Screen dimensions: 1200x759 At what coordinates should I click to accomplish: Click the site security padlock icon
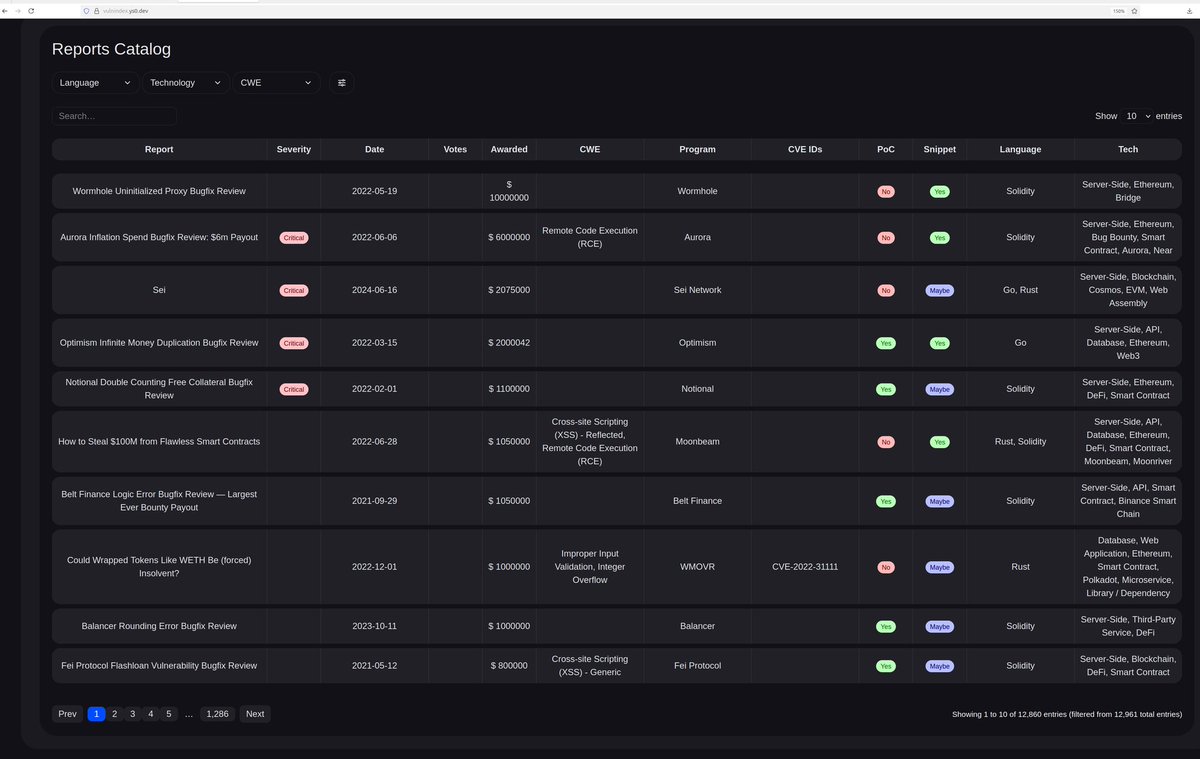point(97,10)
